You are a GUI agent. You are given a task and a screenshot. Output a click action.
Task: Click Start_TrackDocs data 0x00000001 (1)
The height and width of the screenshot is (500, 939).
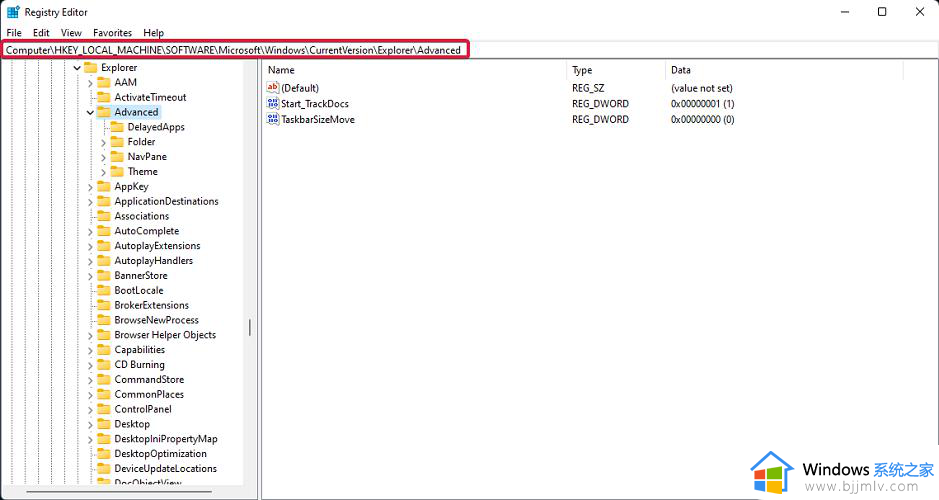click(x=702, y=104)
